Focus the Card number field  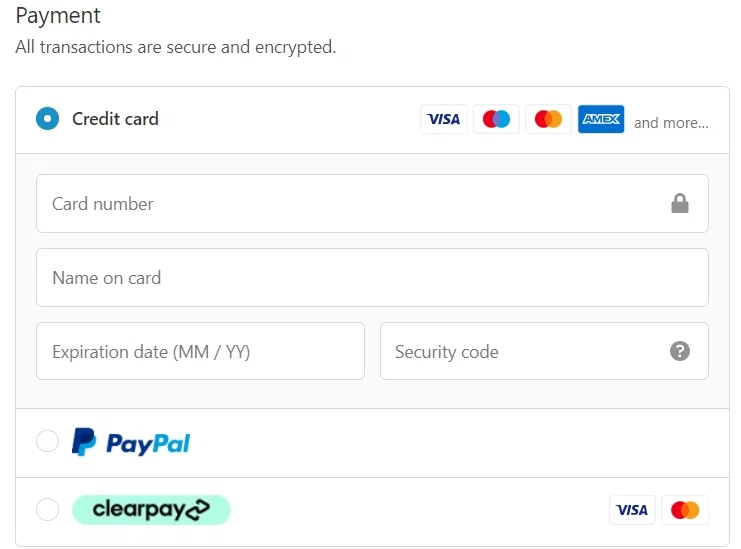tap(350, 204)
